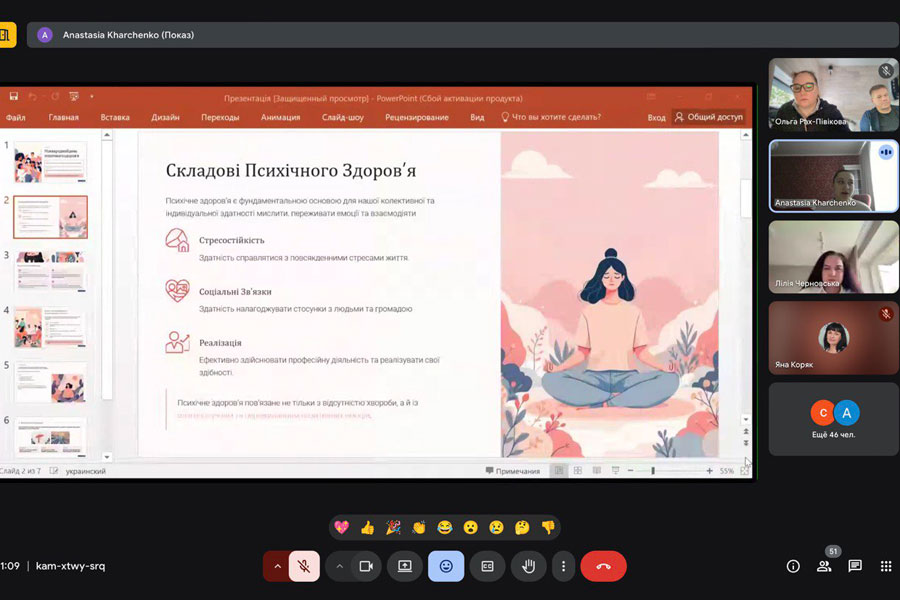Switch to the Вставка ribbon tab
Image resolution: width=900 pixels, height=600 pixels.
(x=115, y=117)
